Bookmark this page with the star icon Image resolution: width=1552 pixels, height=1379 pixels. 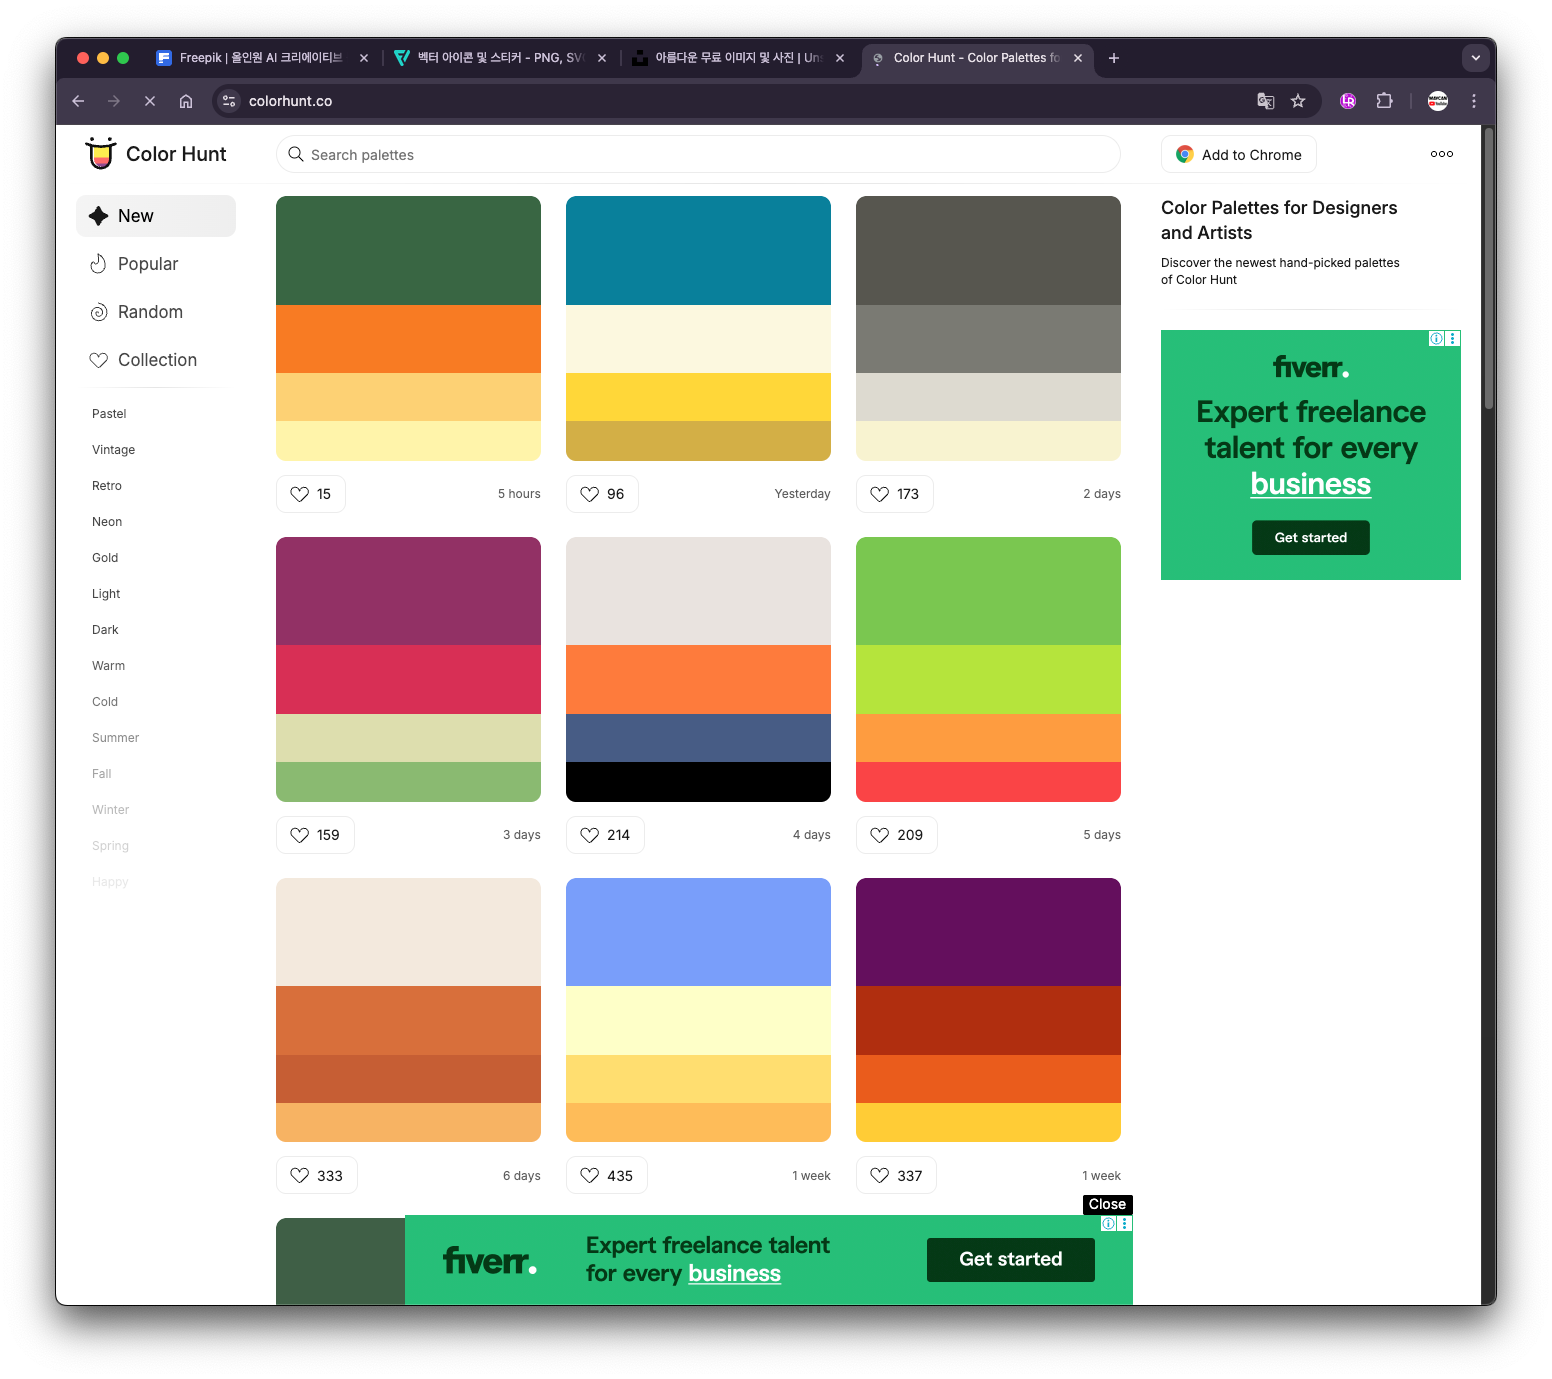pos(1298,101)
